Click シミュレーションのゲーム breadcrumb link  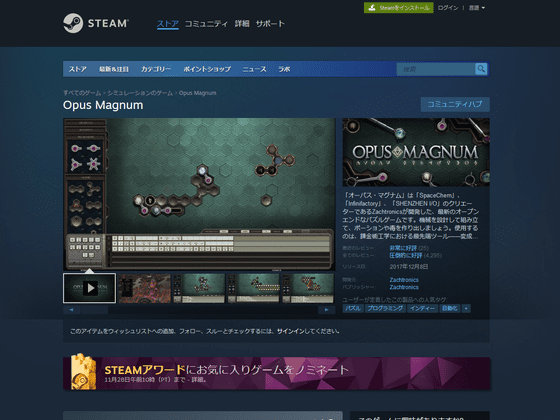140,93
